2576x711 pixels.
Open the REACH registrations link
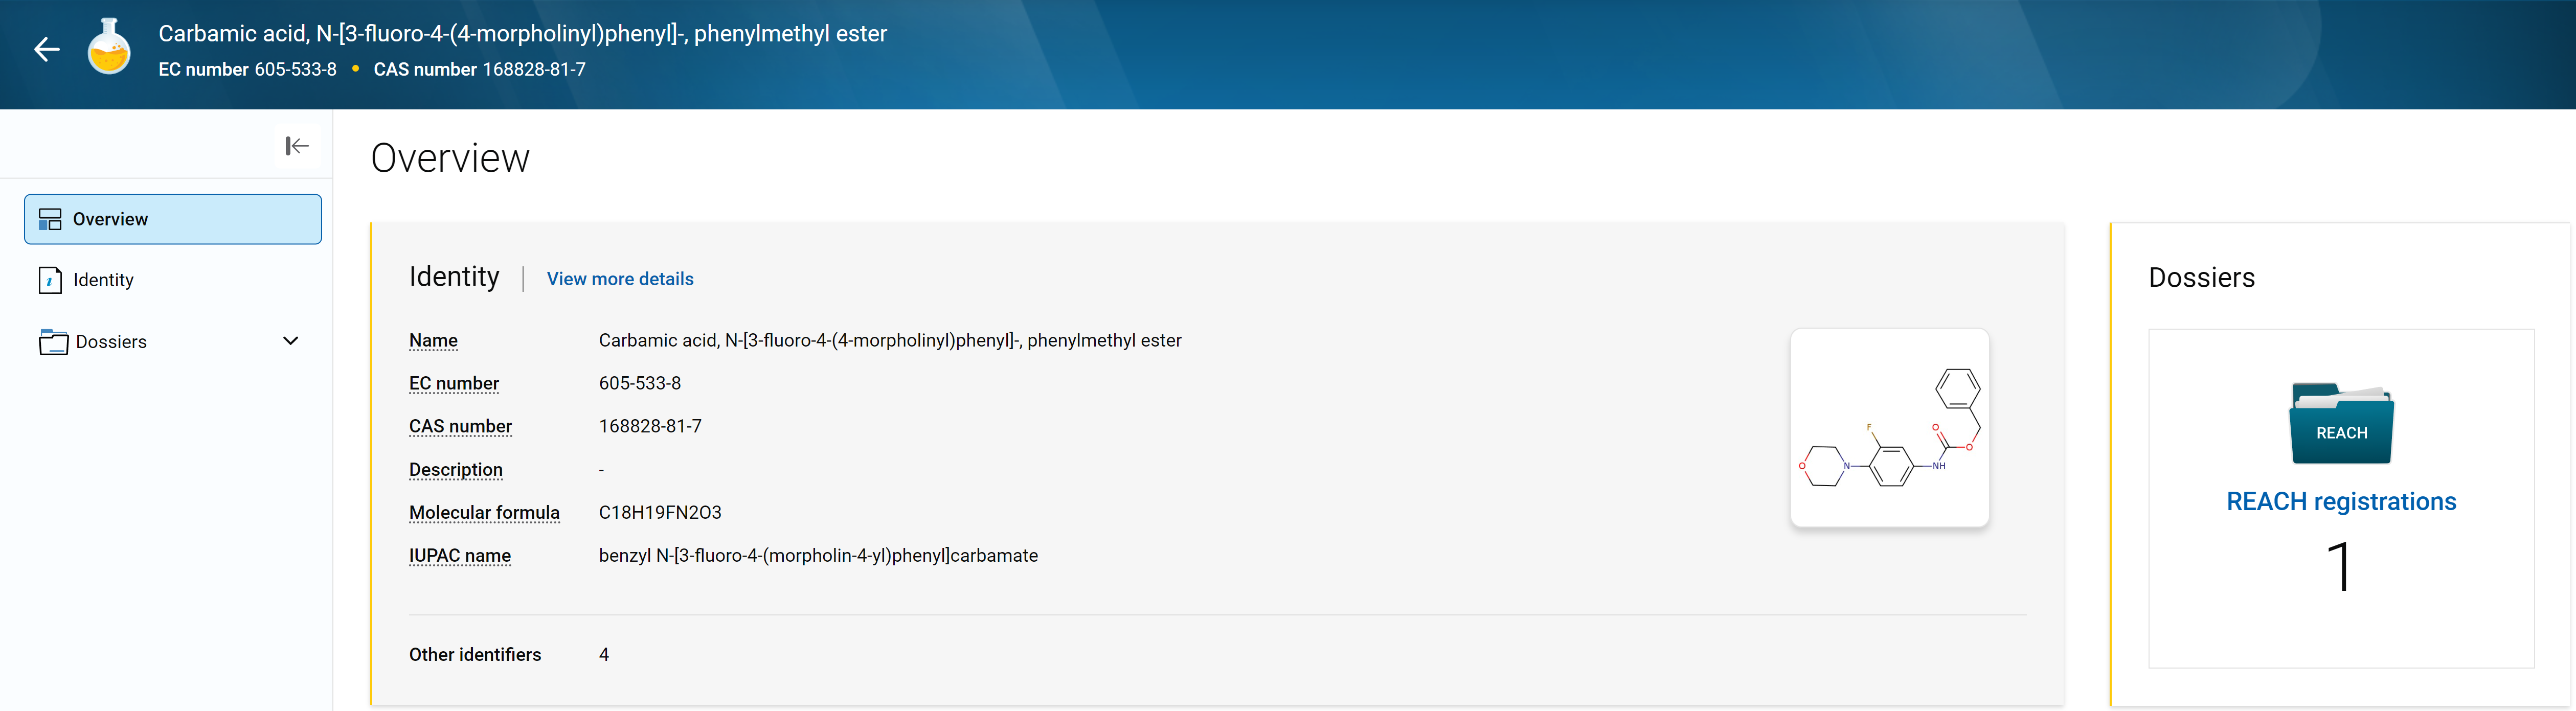pyautogui.click(x=2340, y=501)
